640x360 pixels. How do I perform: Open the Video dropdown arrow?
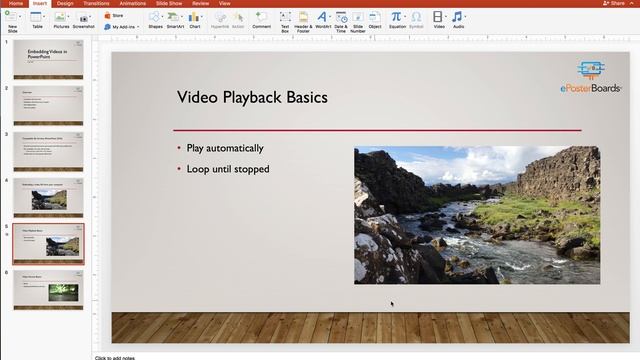tap(445, 17)
